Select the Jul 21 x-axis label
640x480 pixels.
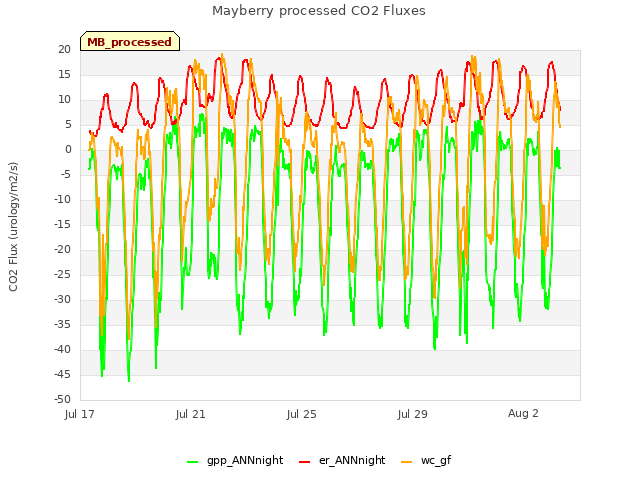click(x=191, y=414)
